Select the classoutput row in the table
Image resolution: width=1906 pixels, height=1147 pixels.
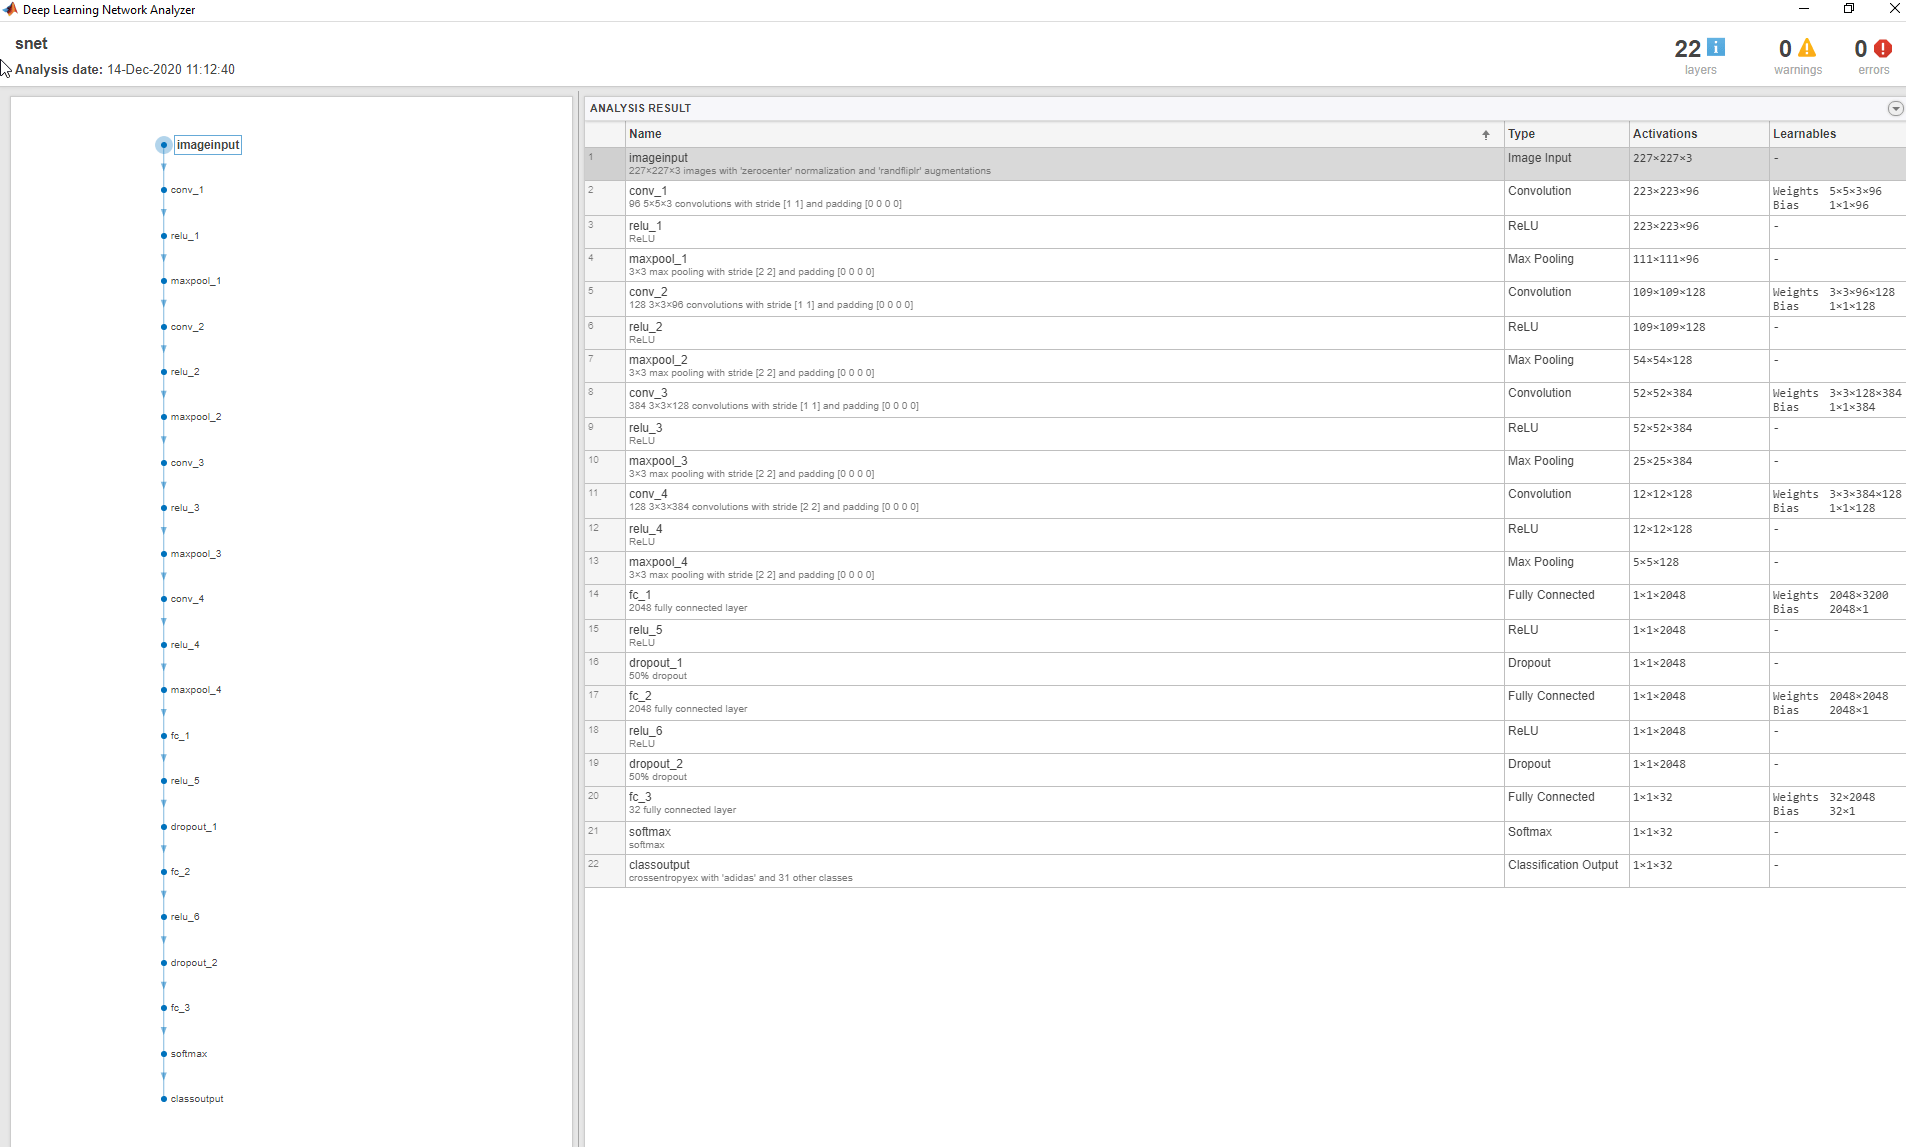pyautogui.click(x=1245, y=871)
